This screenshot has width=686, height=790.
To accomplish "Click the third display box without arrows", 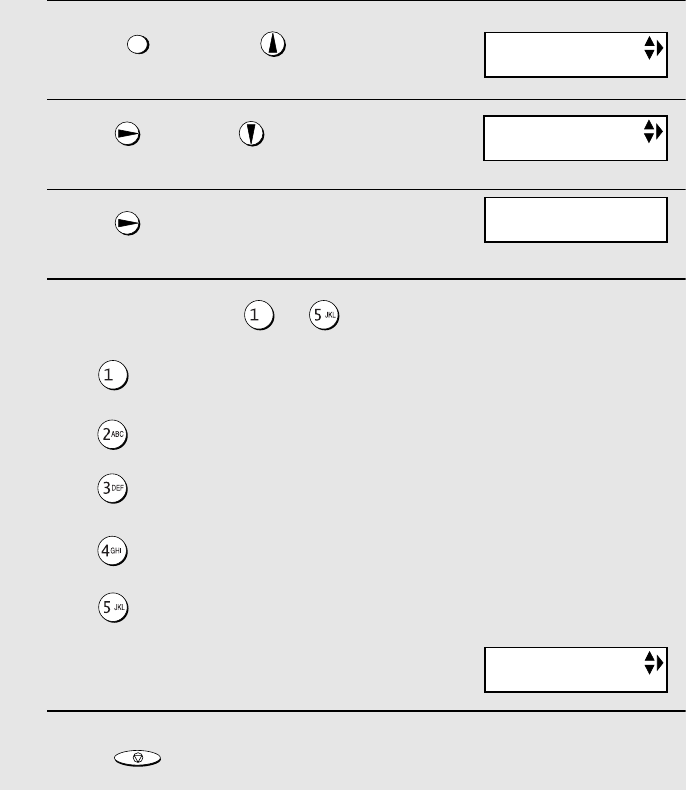I will pyautogui.click(x=575, y=219).
